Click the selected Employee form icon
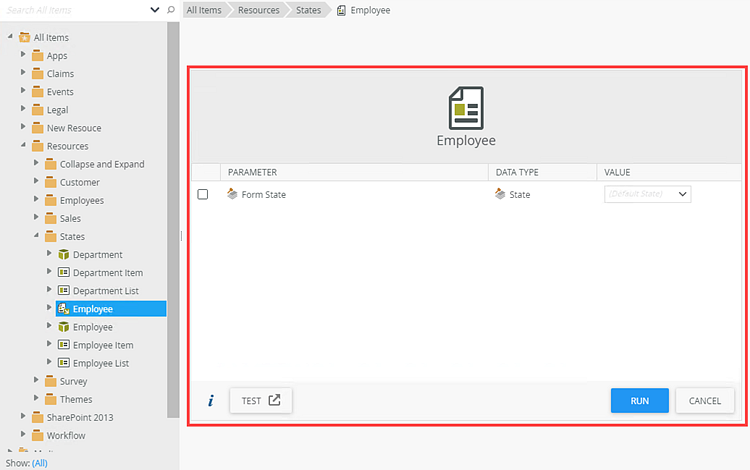This screenshot has height=470, width=750. coord(64,309)
